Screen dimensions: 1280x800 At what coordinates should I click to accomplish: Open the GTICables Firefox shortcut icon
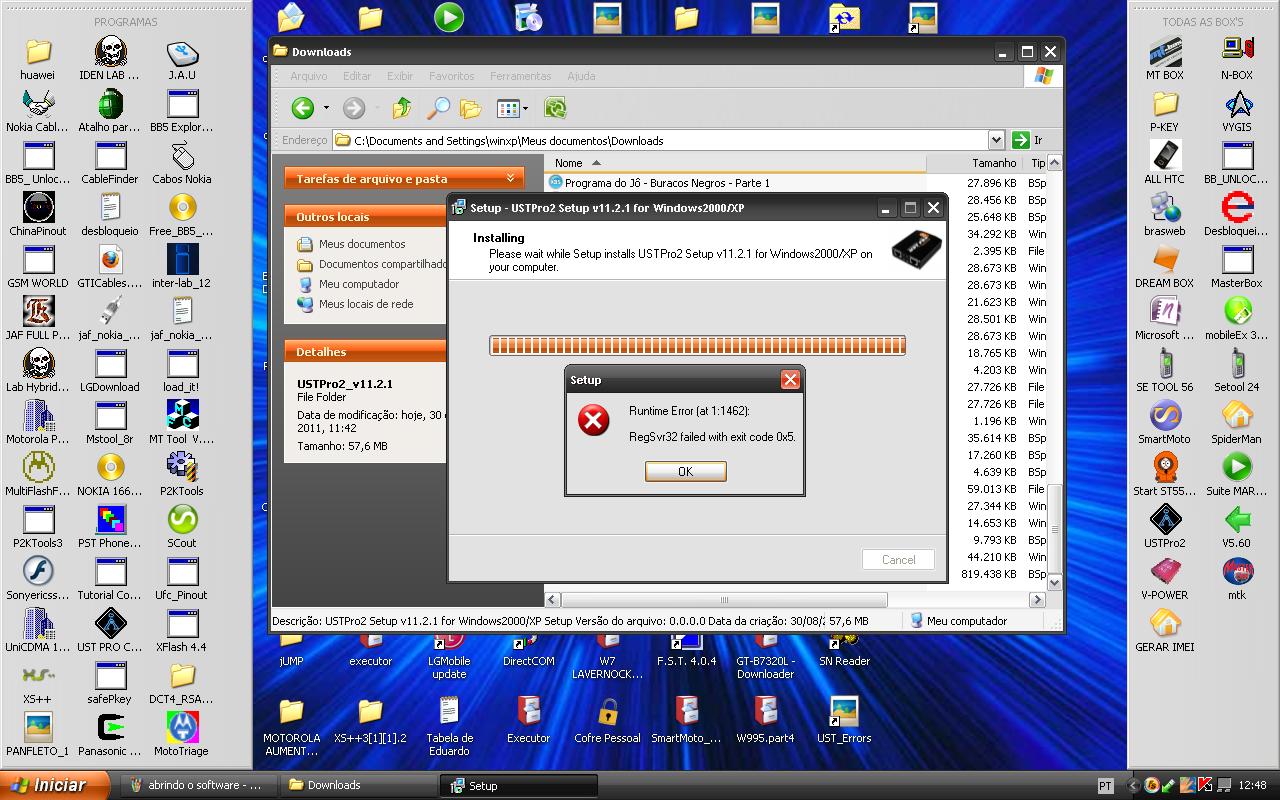(110, 268)
